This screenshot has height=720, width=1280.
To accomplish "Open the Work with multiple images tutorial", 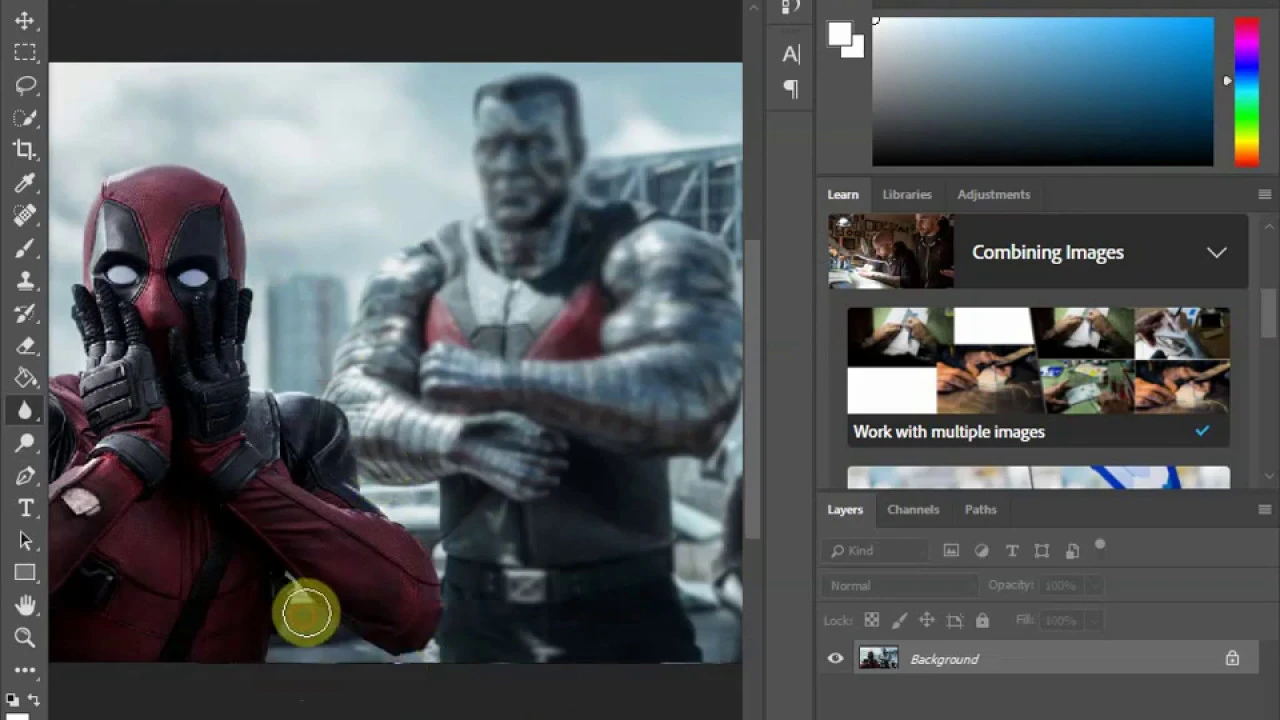I will pos(1038,376).
